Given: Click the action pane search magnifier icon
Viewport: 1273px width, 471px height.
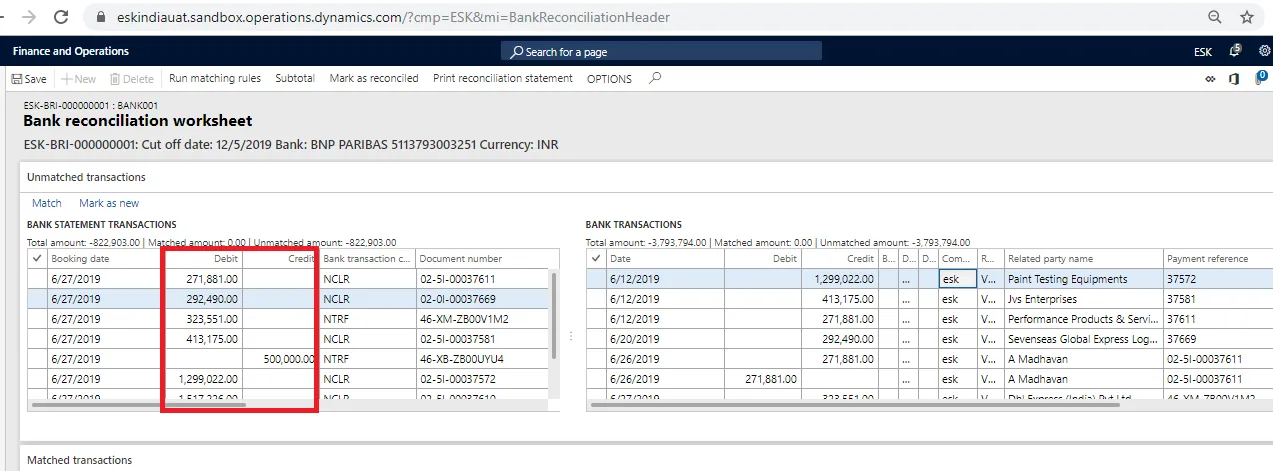Looking at the screenshot, I should (x=655, y=78).
